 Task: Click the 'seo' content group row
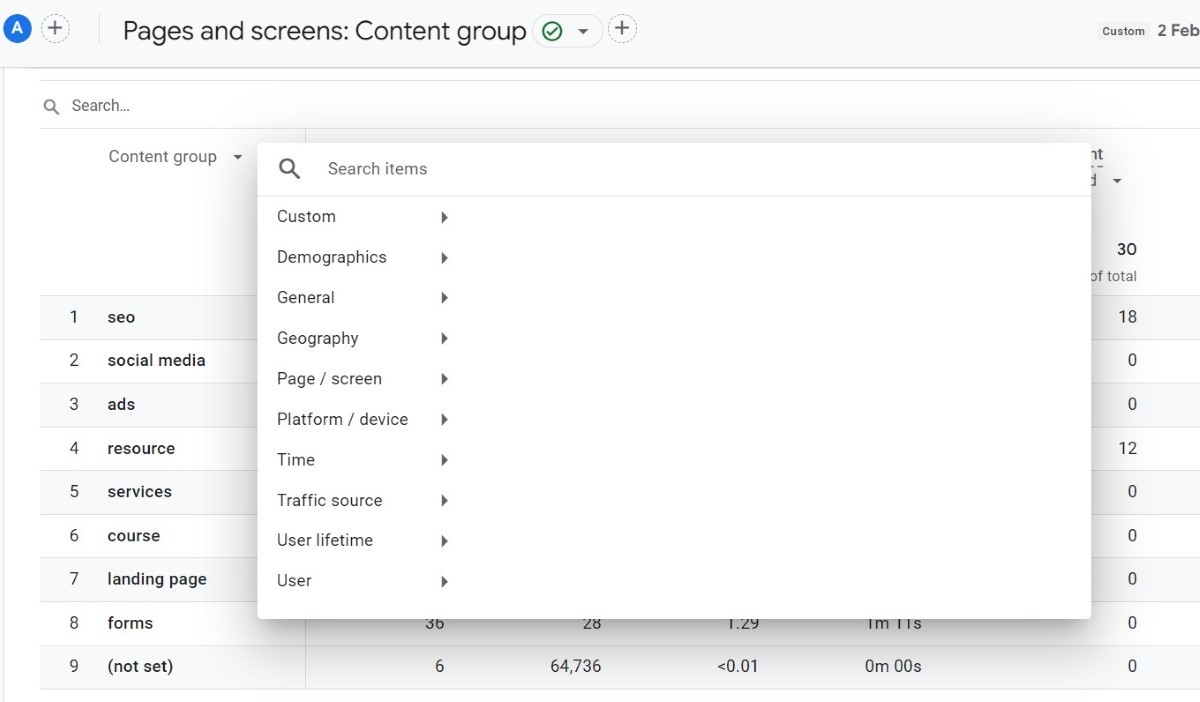[x=121, y=317]
